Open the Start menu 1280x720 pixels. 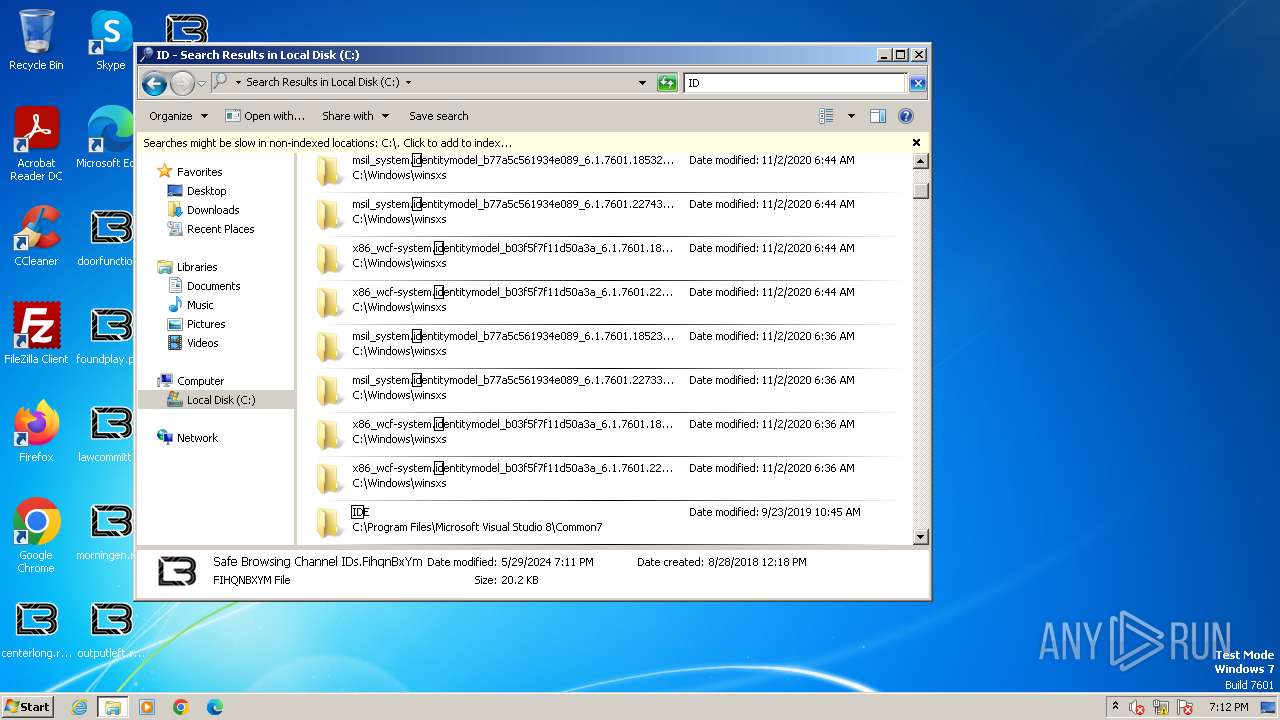28,707
